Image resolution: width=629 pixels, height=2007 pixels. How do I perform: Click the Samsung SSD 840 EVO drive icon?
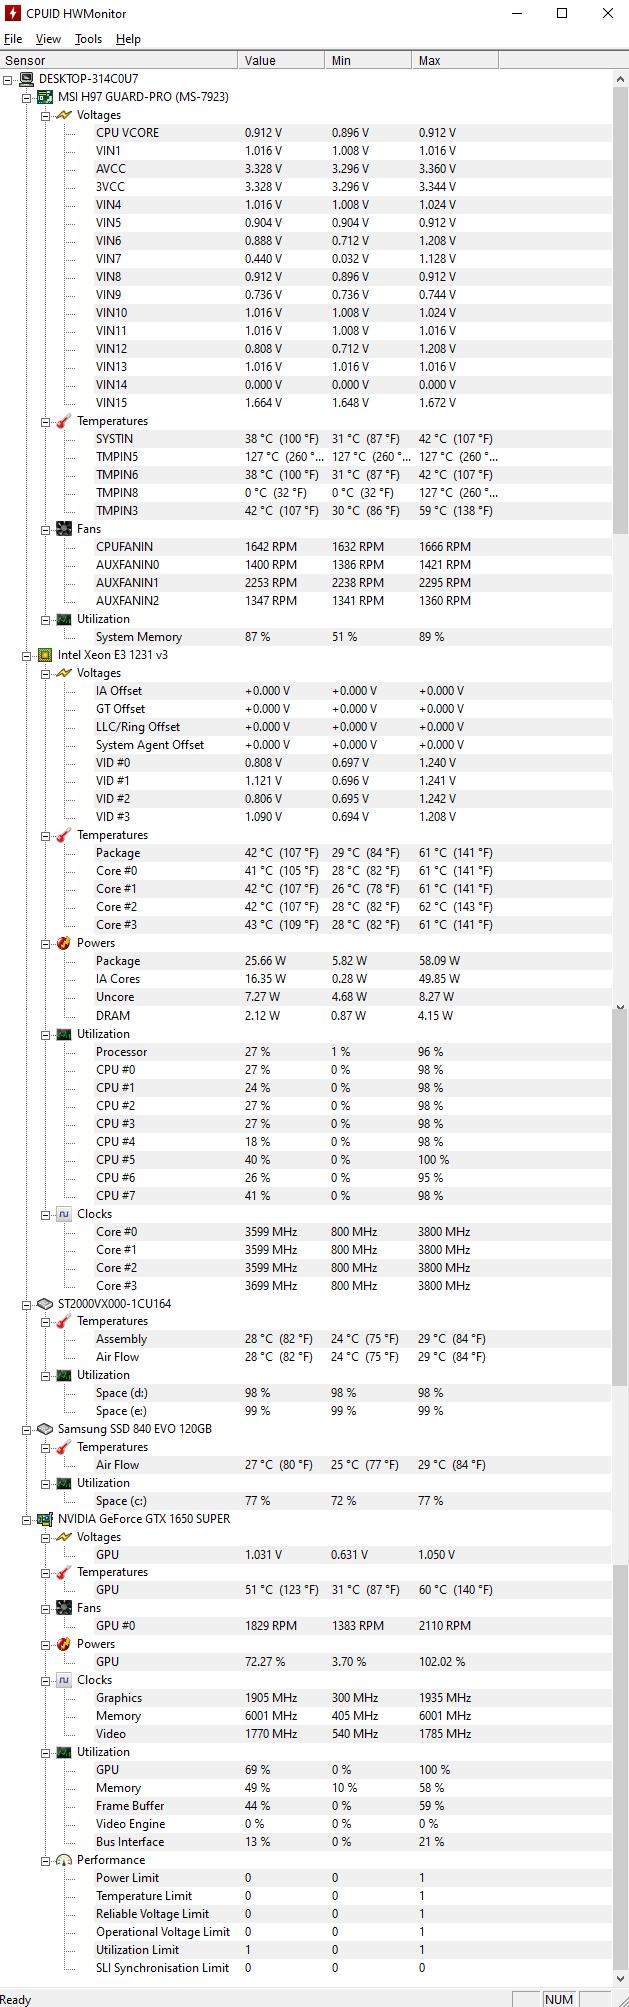(45, 1429)
